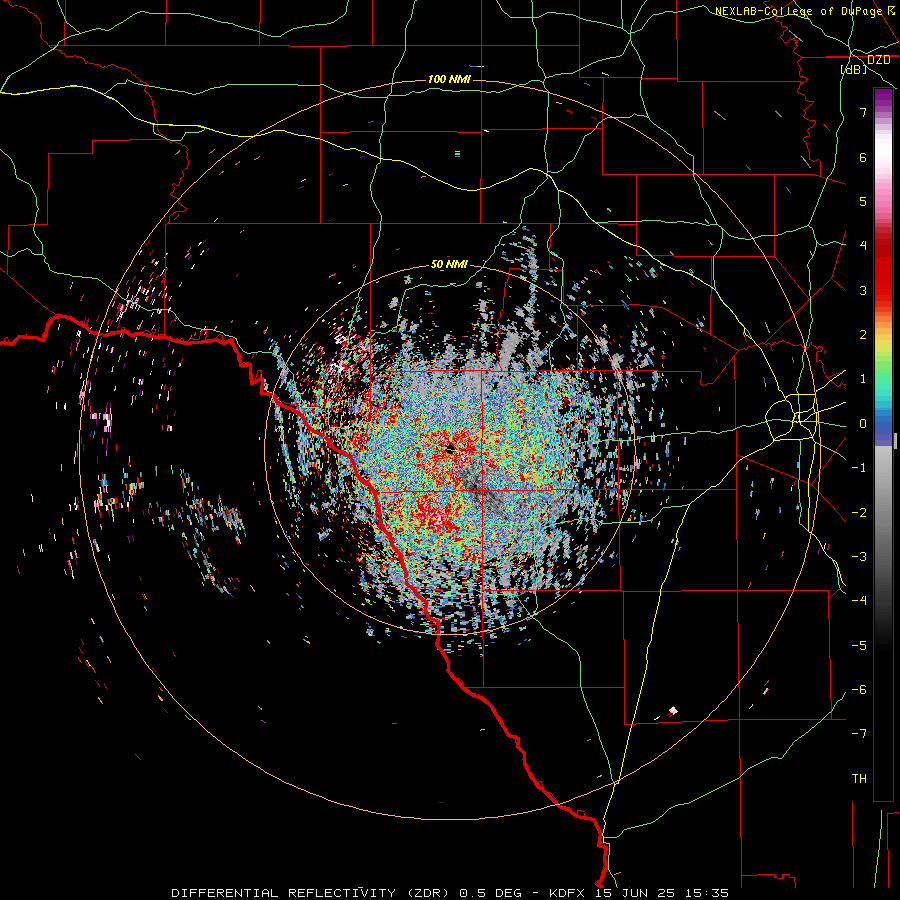Click the [dB] units label
This screenshot has height=900, width=900.
point(854,69)
